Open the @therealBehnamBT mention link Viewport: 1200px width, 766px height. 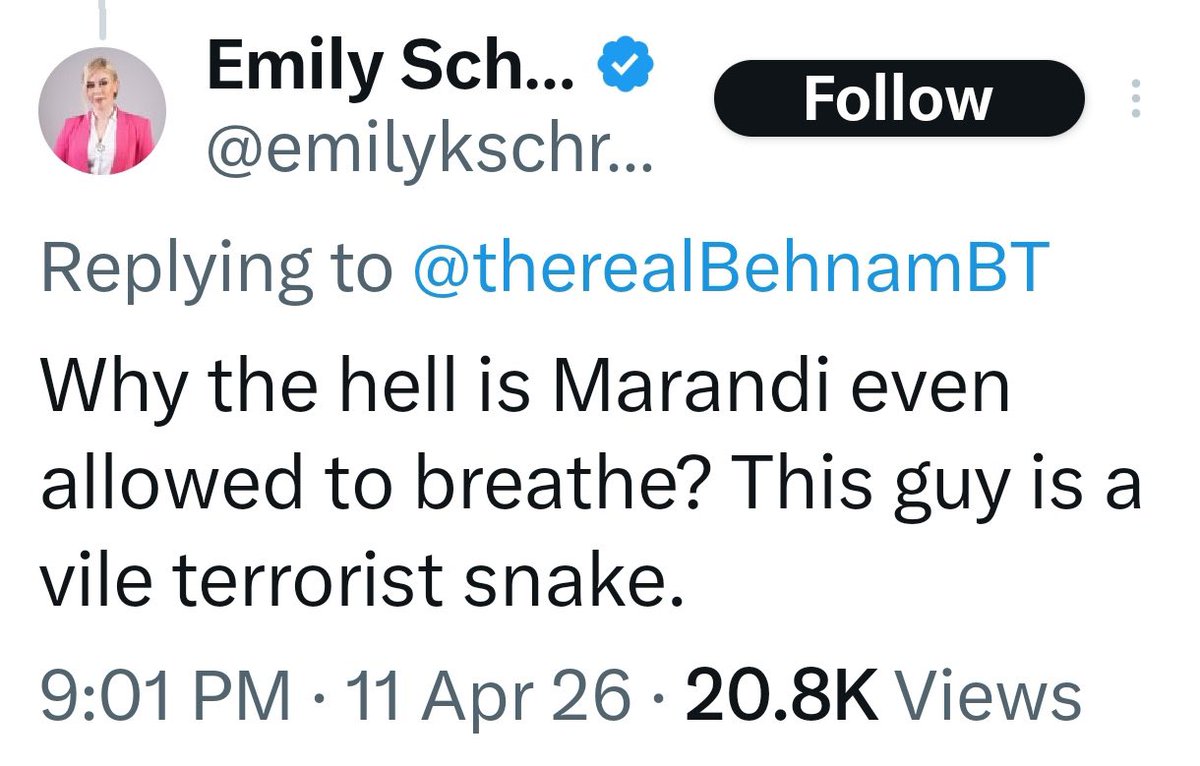coord(730,268)
